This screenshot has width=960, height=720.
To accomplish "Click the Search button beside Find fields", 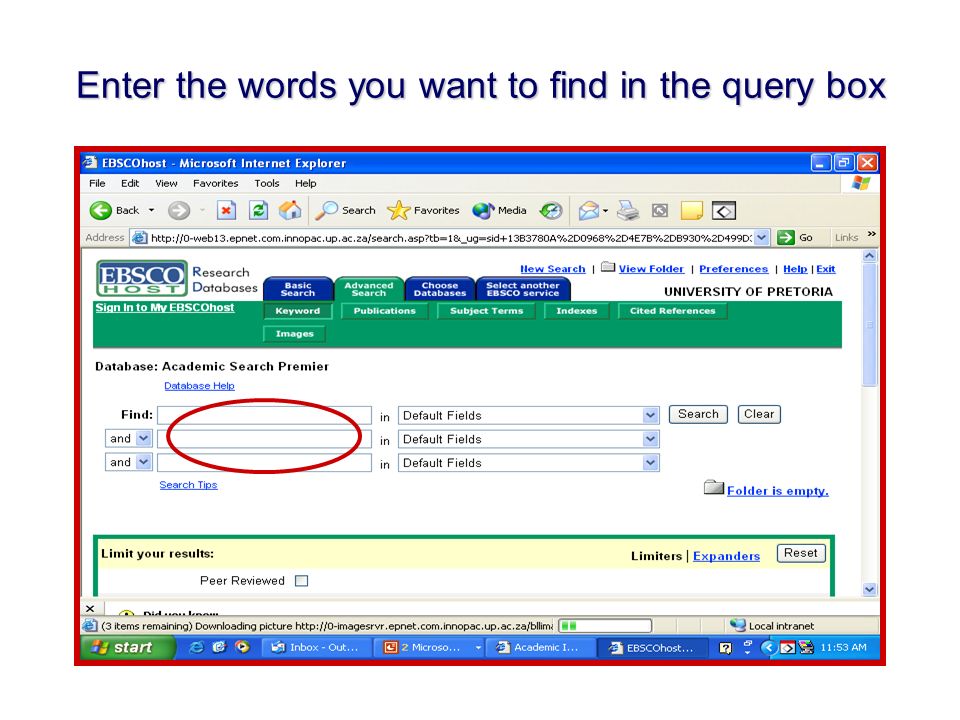I will pos(698,414).
